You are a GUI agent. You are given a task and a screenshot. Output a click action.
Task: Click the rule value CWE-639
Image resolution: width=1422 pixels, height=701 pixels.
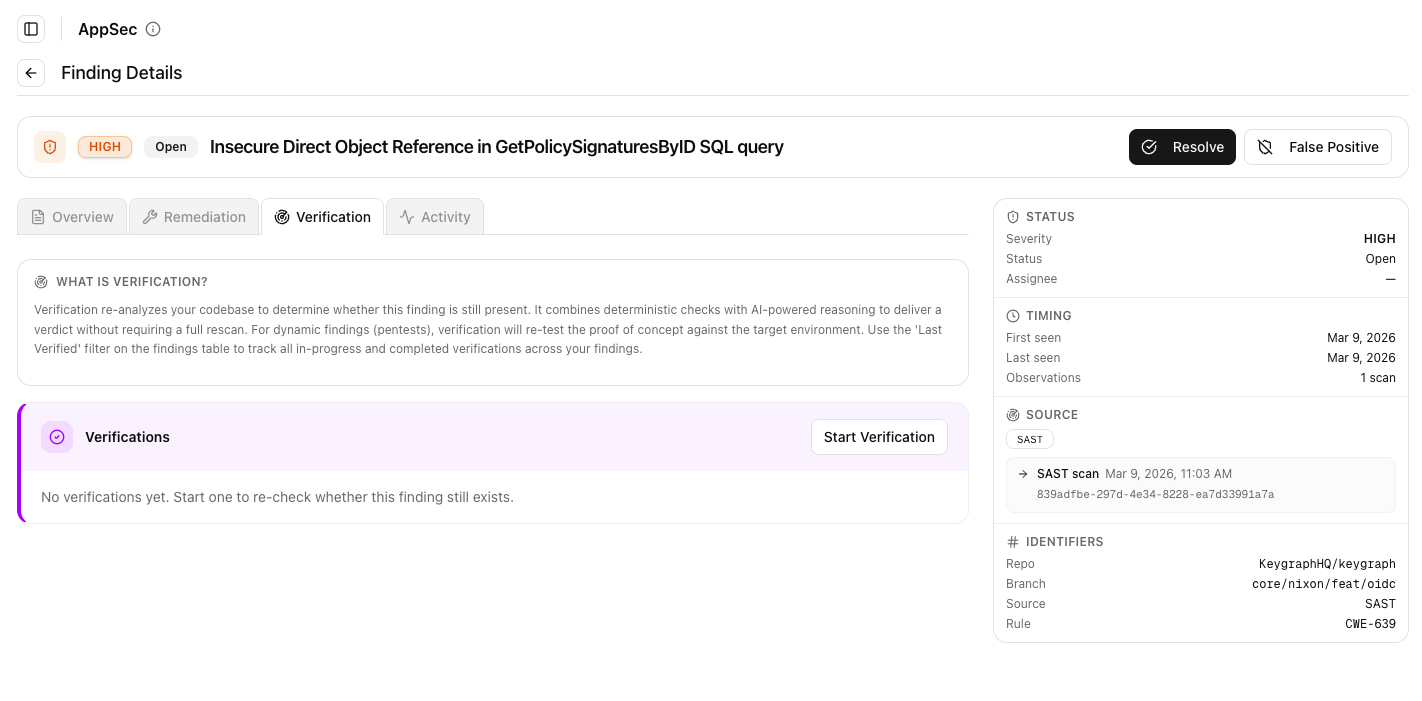[x=1370, y=624]
